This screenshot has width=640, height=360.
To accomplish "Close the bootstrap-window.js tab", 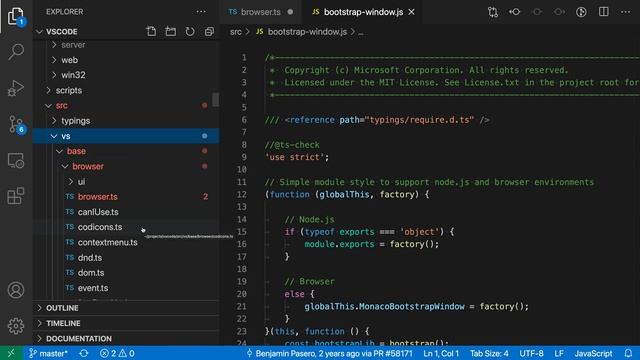I will tap(412, 12).
